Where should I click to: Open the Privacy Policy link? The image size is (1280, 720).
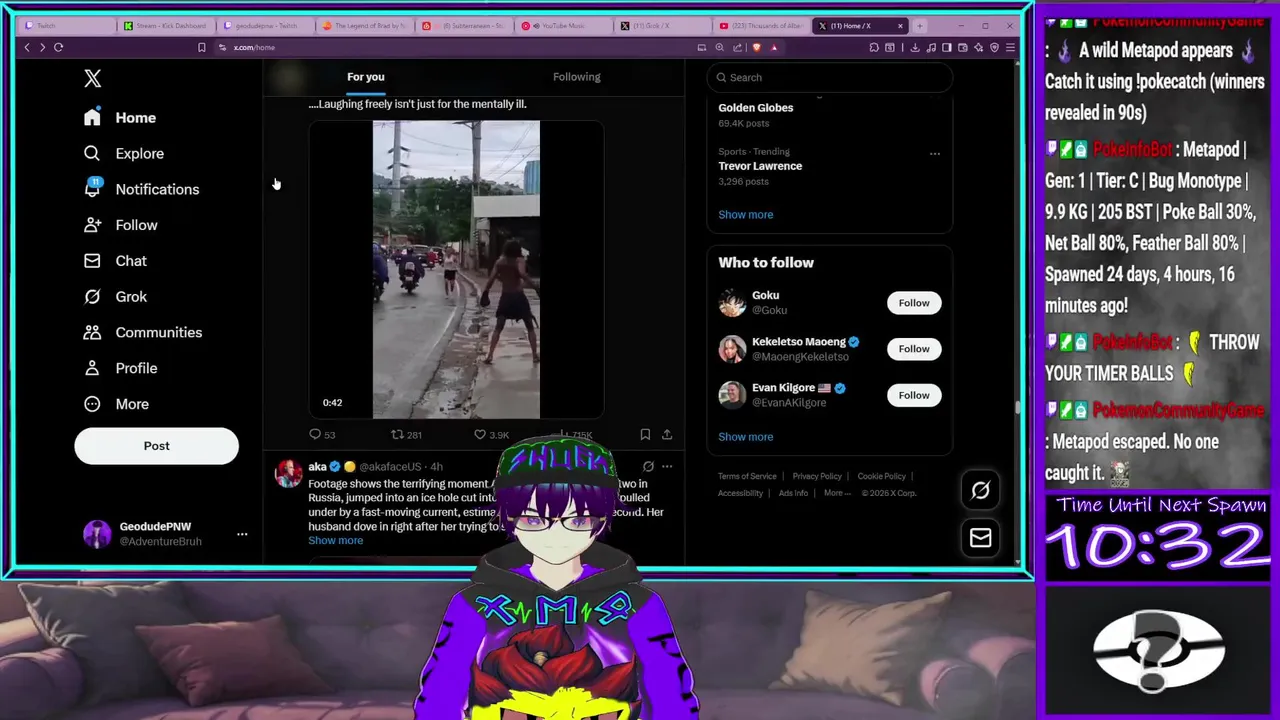[x=817, y=476]
